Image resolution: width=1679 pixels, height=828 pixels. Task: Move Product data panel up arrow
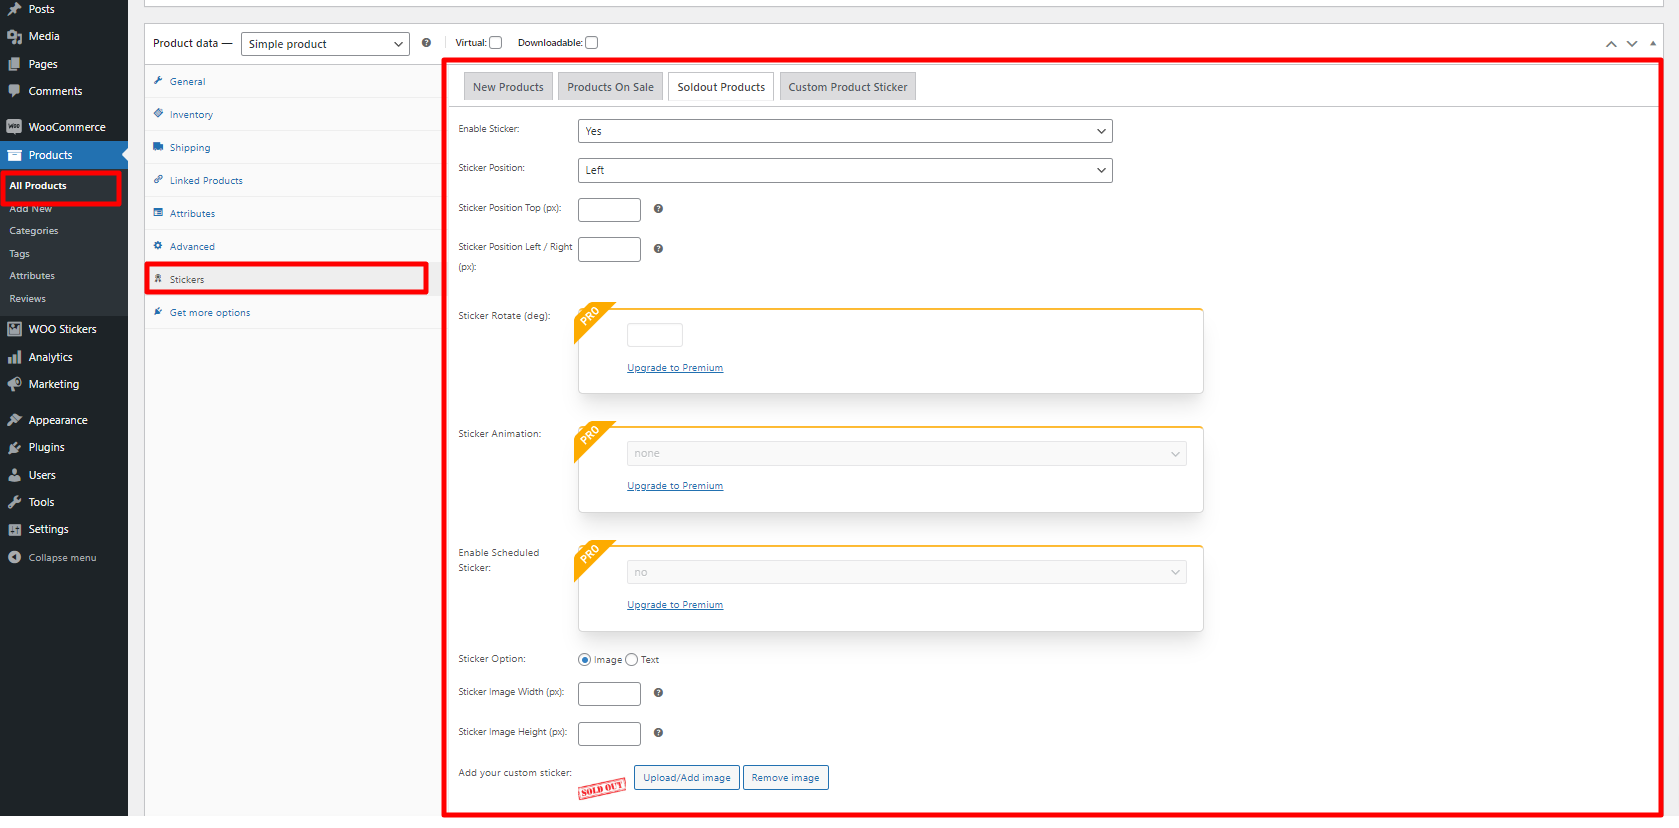pos(1611,44)
